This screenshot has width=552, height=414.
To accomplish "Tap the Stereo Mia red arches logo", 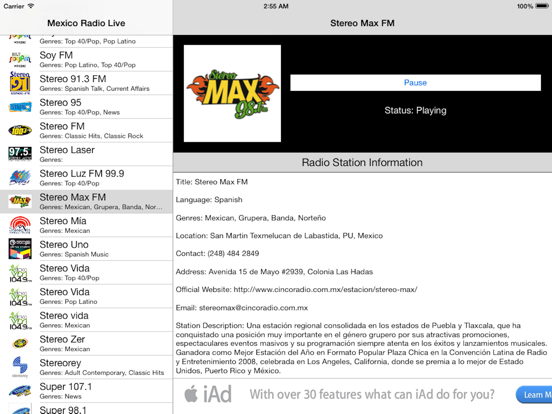I will click(20, 225).
